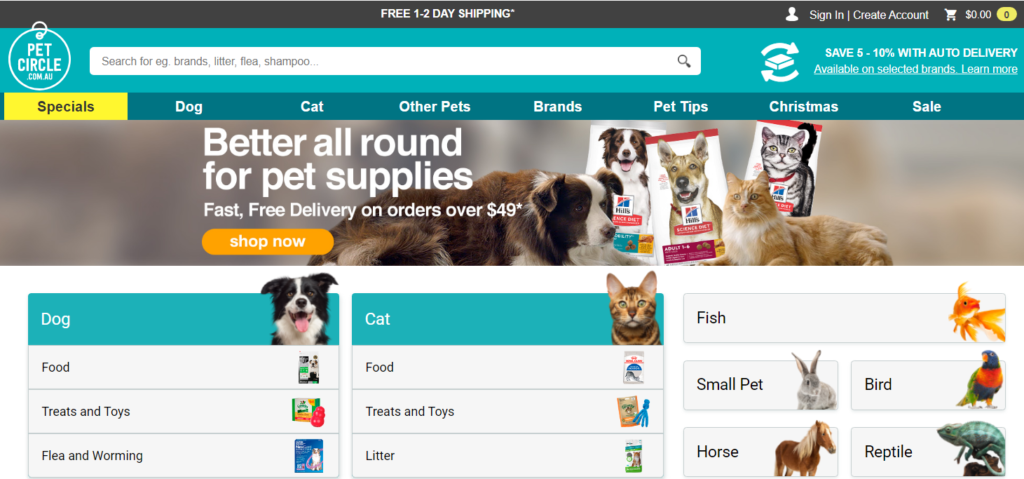
Task: Select Flea and Worming under Dog
Action: click(x=184, y=455)
